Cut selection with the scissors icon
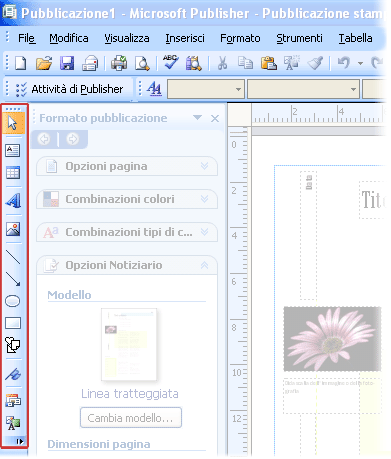391x459 pixels. [222, 63]
